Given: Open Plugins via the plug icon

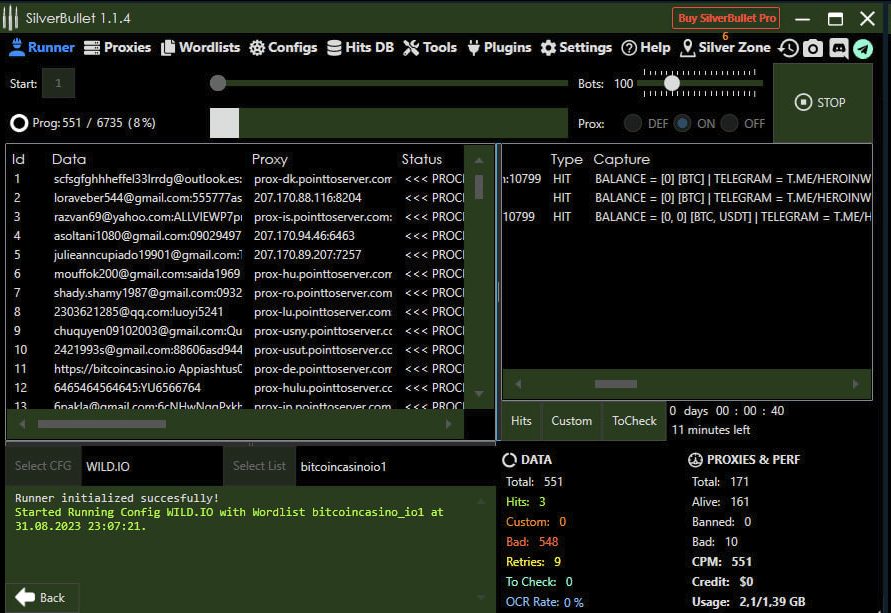Looking at the screenshot, I should (473, 48).
